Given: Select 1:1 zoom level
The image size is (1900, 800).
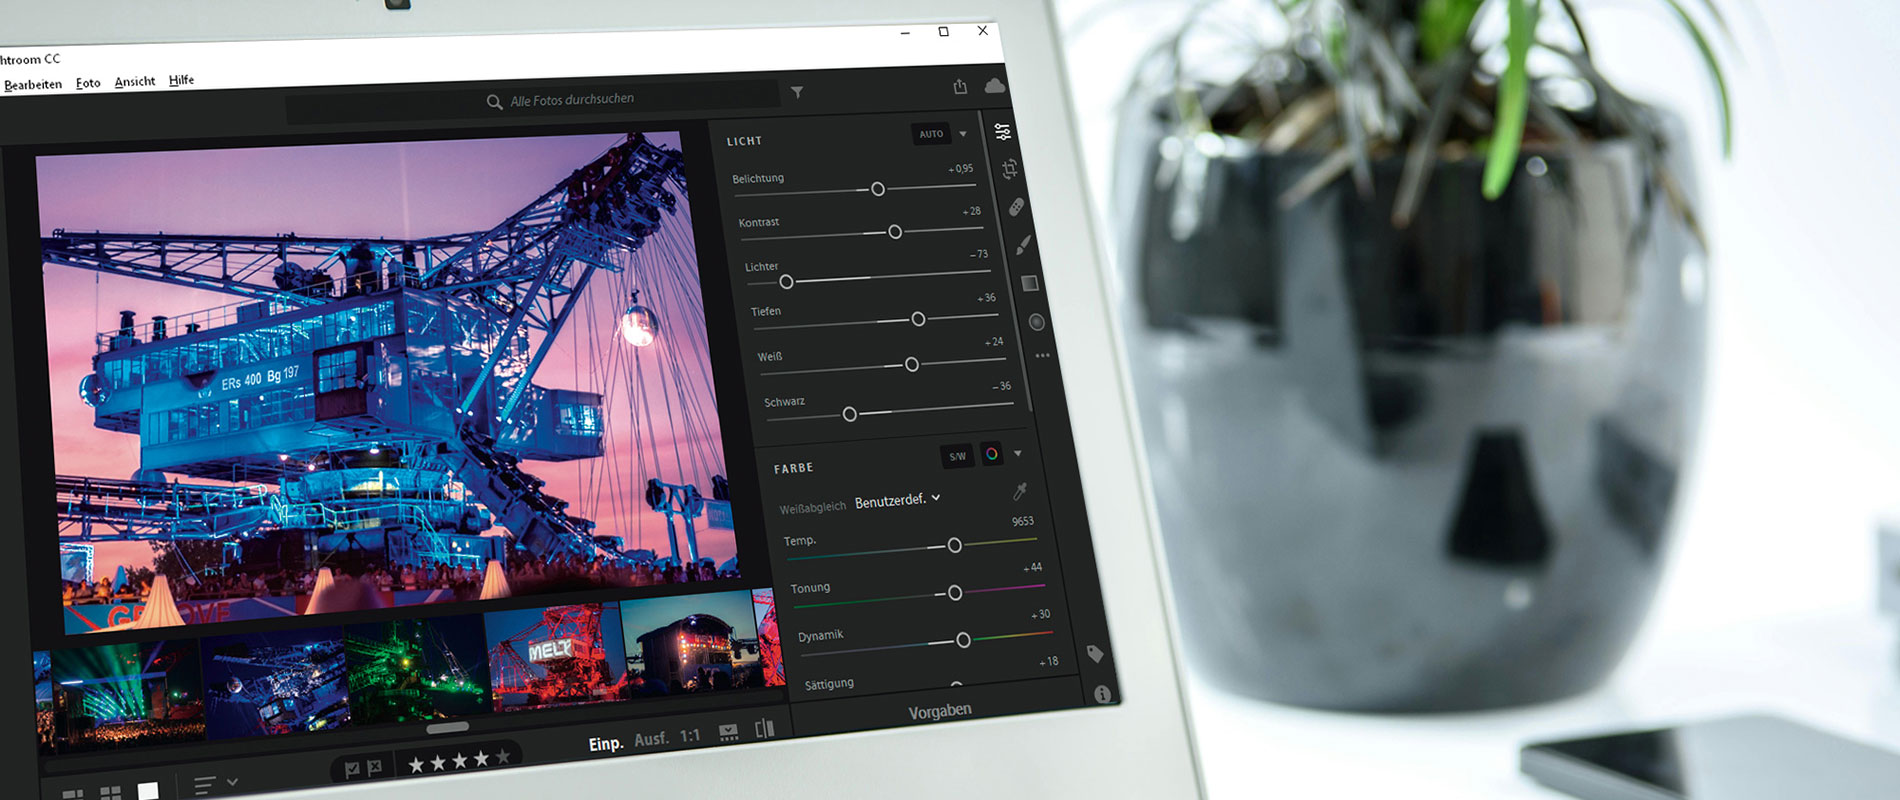Looking at the screenshot, I should pyautogui.click(x=690, y=736).
